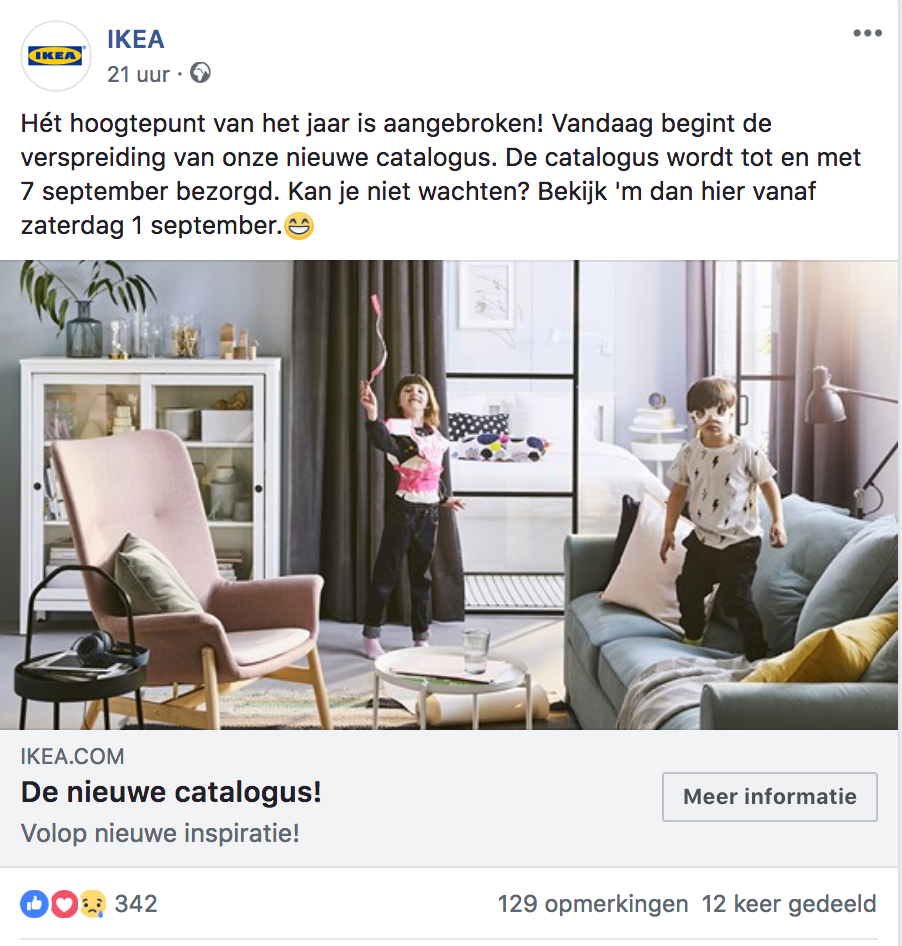Viewport: 902px width, 946px height.
Task: Click the blue Like reaction icon
Action: 34,904
